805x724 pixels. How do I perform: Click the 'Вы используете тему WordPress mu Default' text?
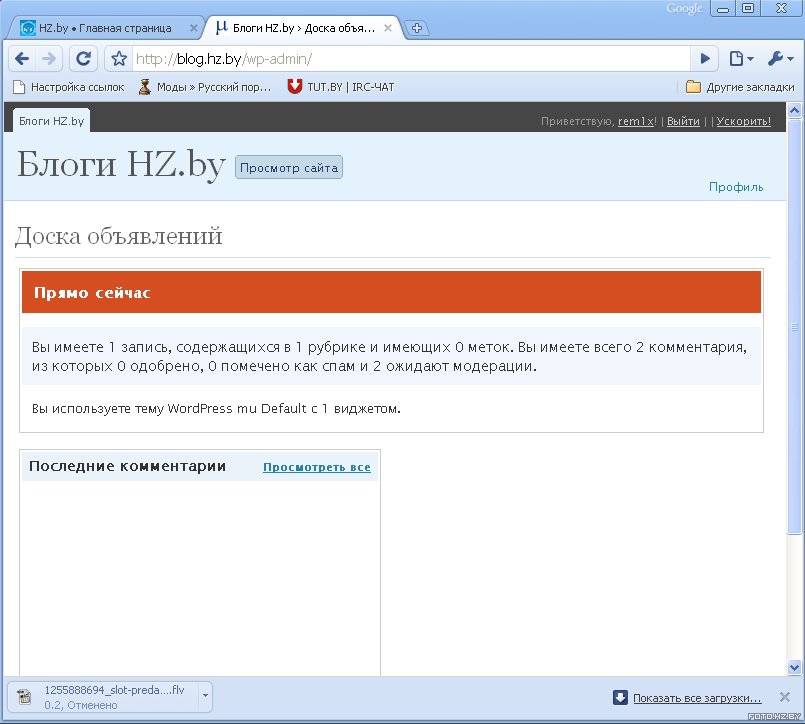[x=169, y=409]
